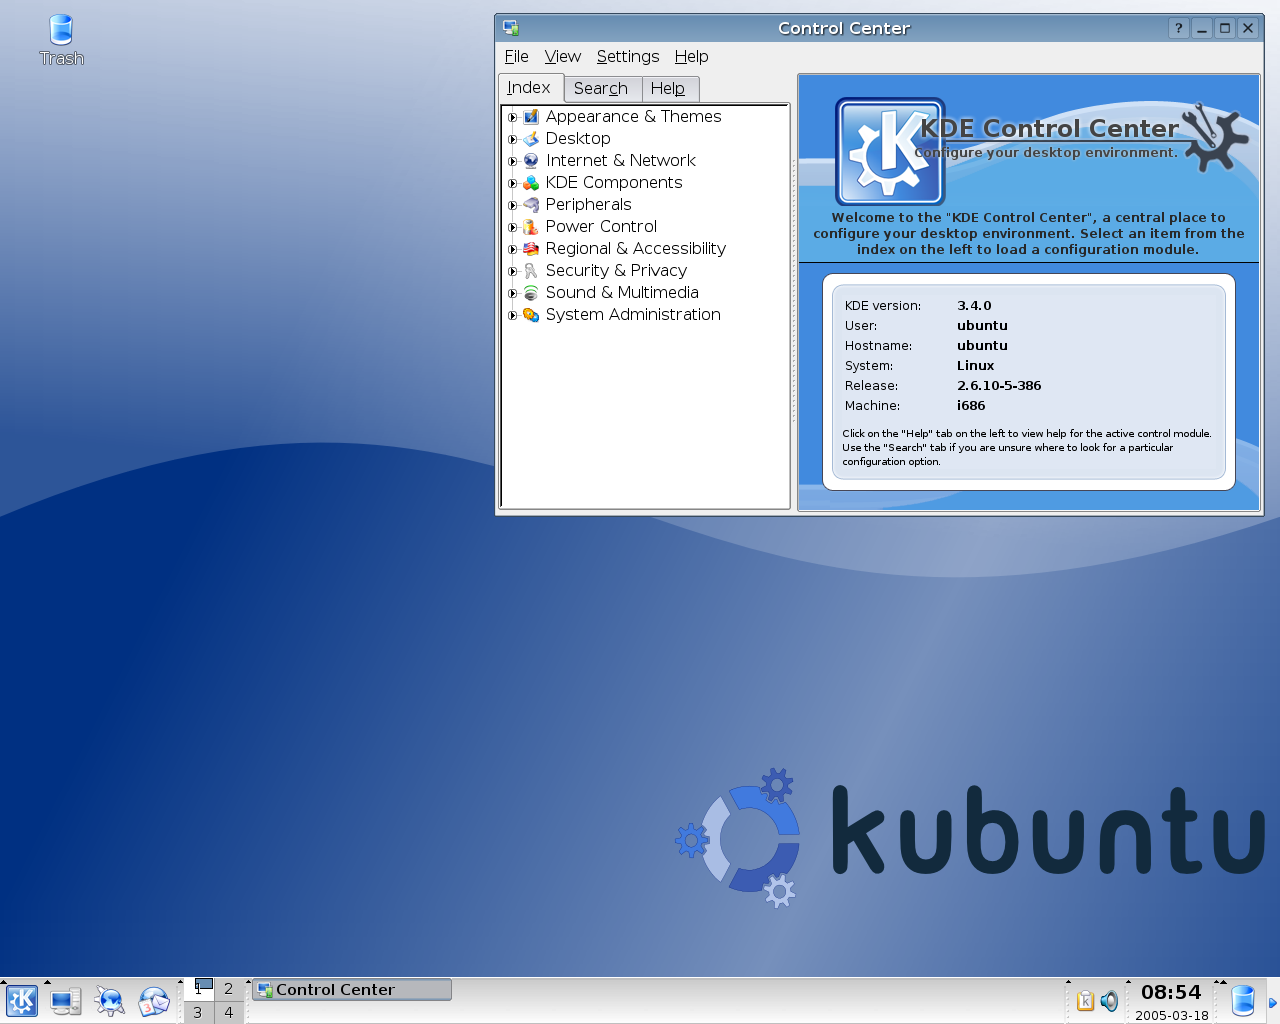1280x1024 pixels.
Task: Click the Regional & Accessibility flag icon
Action: tap(531, 249)
